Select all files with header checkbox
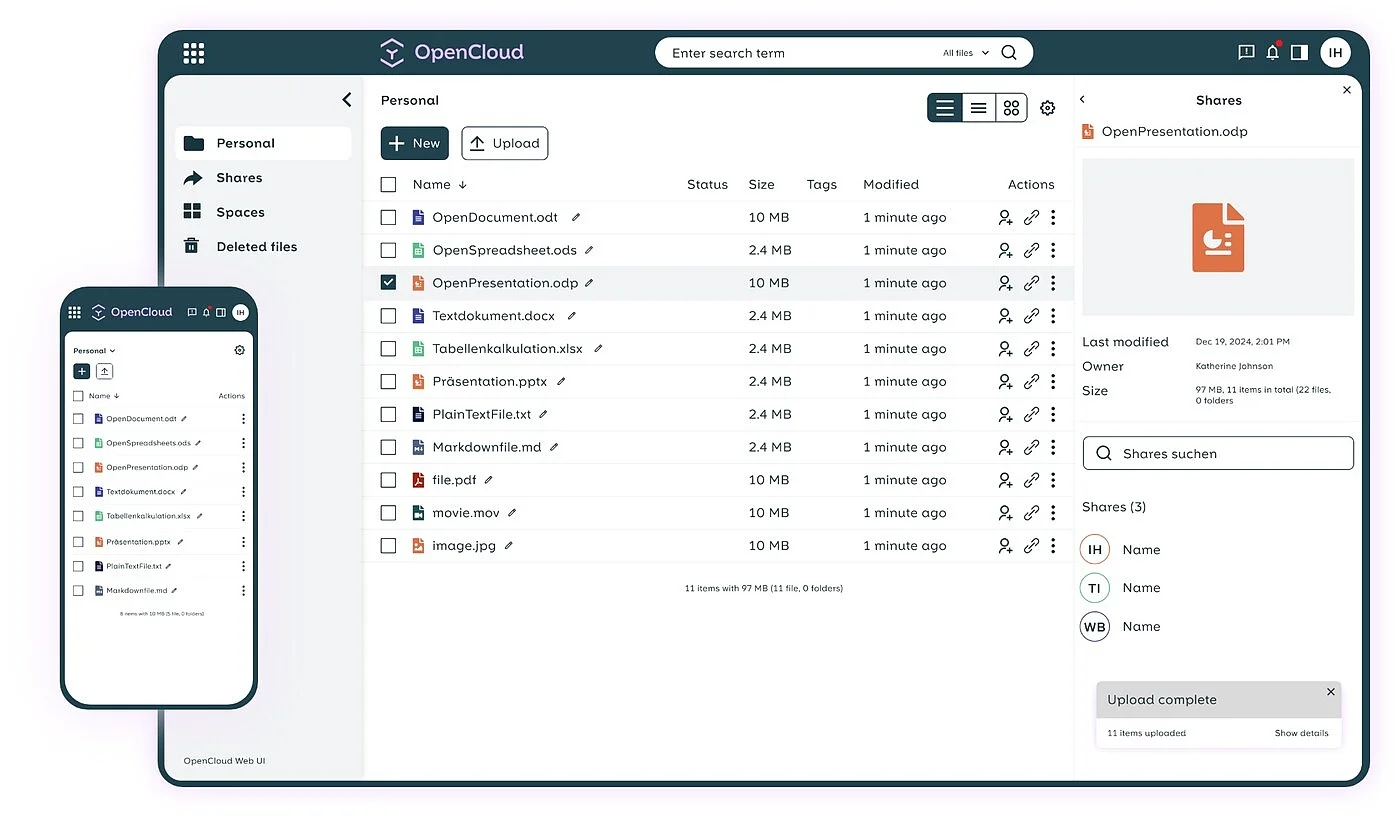 coord(388,184)
